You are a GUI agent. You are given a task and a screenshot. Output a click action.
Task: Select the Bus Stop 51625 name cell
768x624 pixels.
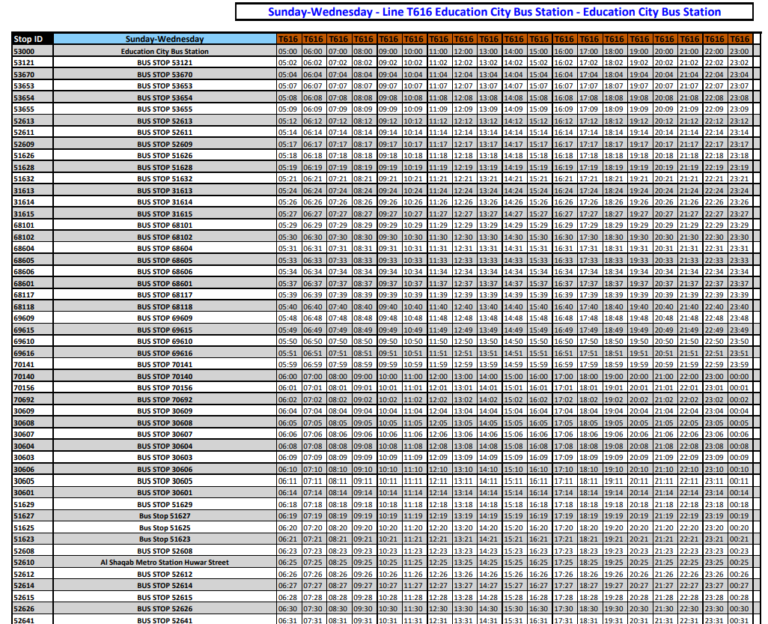(x=165, y=527)
